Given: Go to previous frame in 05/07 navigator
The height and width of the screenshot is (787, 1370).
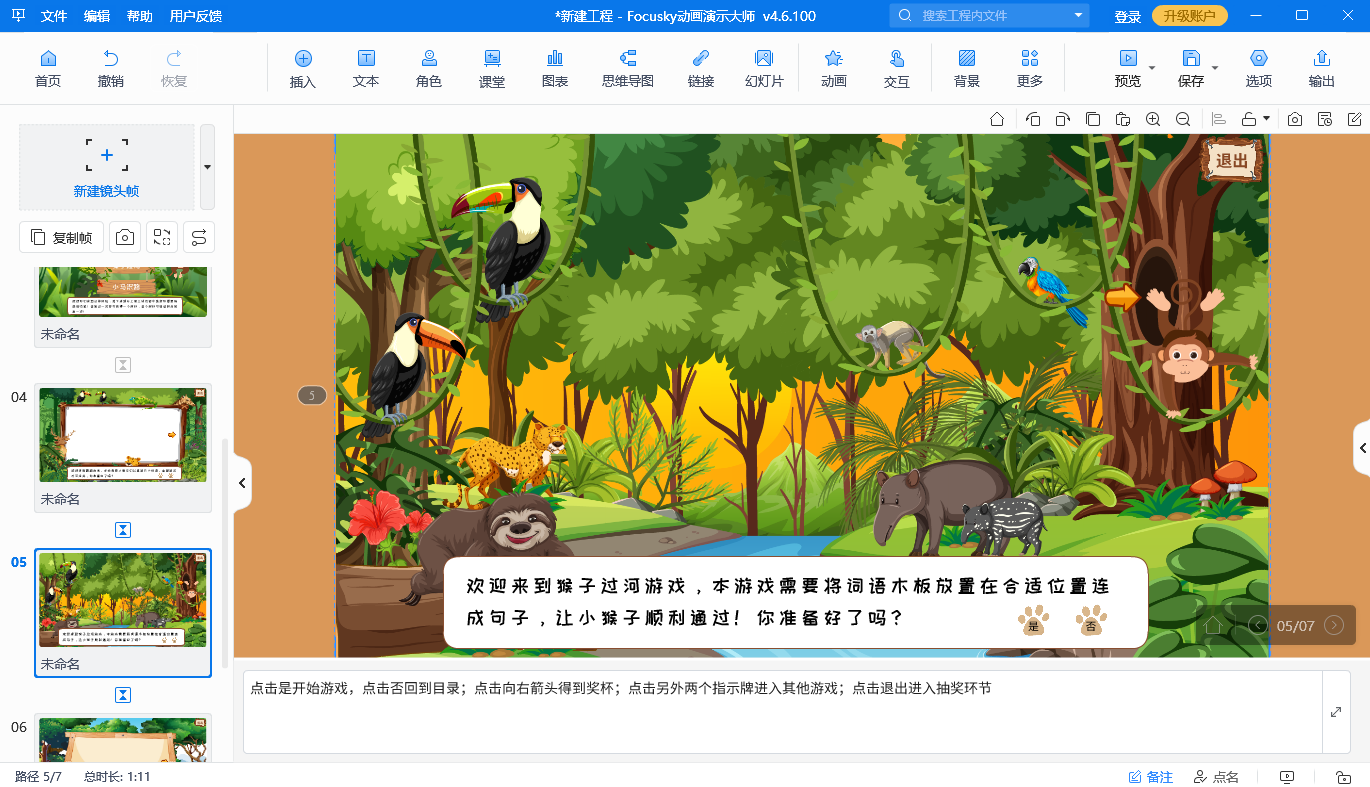Looking at the screenshot, I should tap(1258, 626).
